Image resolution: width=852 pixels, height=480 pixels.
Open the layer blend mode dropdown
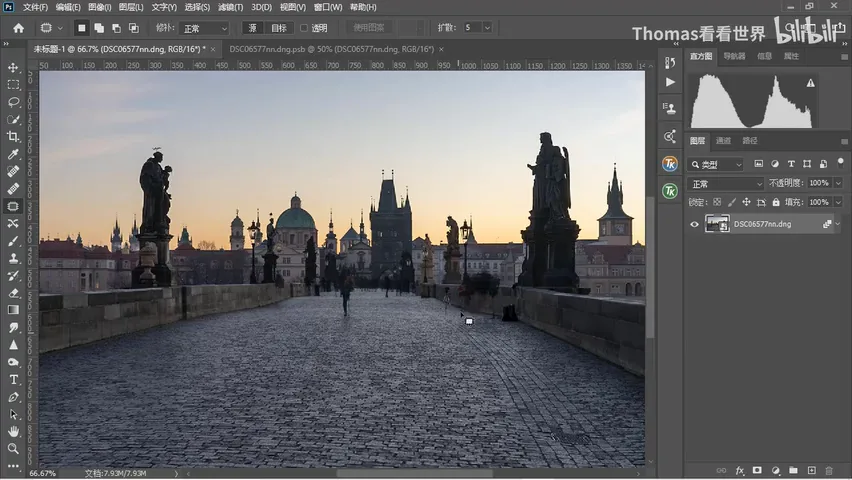pos(725,184)
